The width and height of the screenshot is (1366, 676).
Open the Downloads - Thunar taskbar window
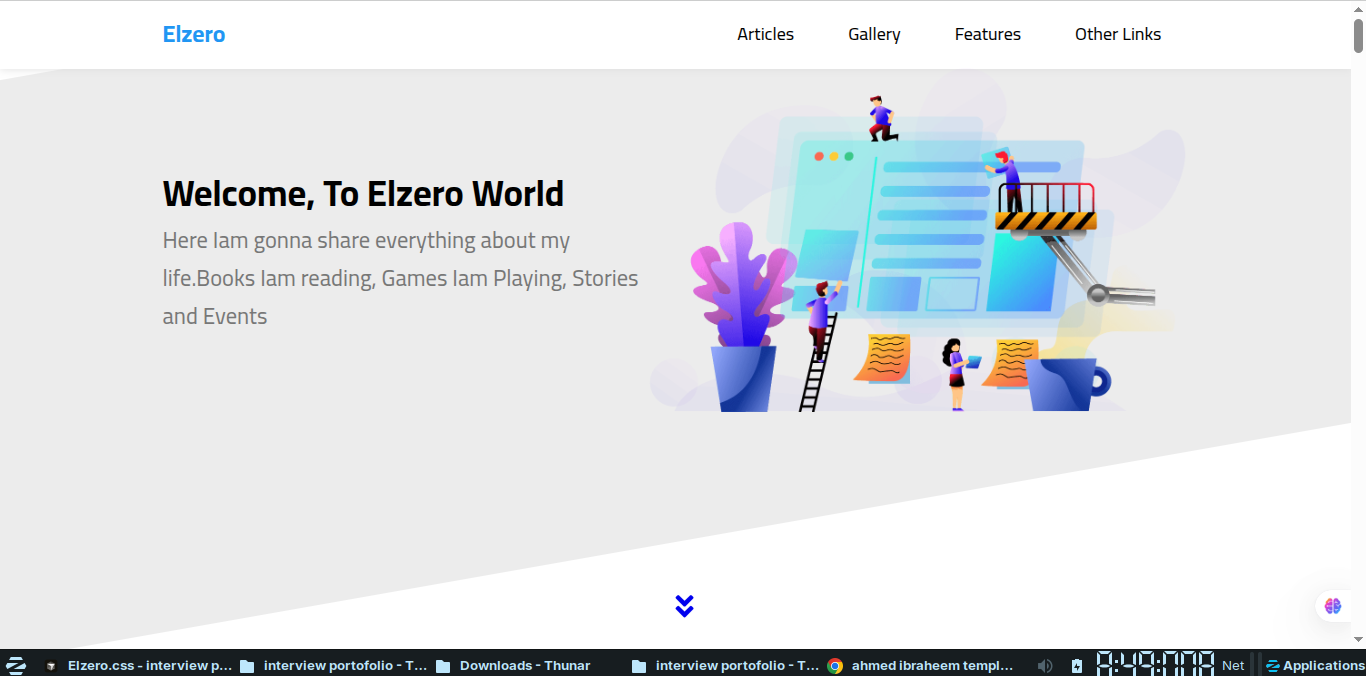click(x=514, y=665)
